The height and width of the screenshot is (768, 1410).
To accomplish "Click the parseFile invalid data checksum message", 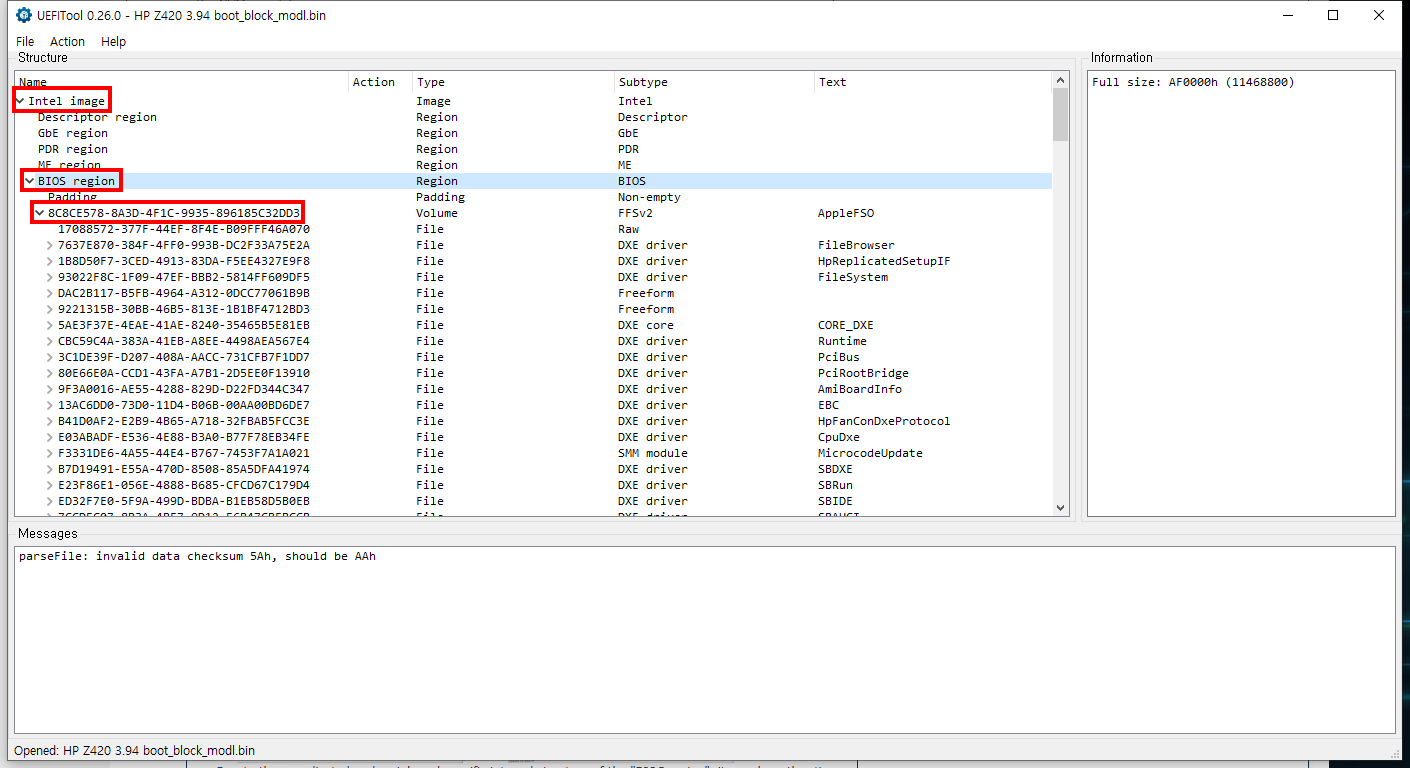I will (197, 556).
